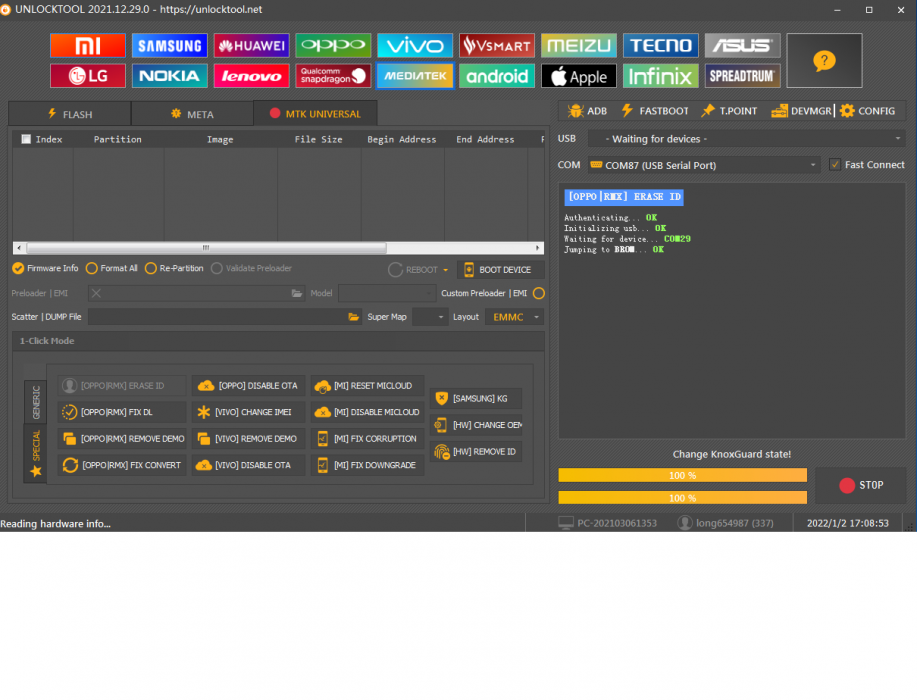This screenshot has height=700, width=917.
Task: Click the BOOT DEVICE button
Action: pyautogui.click(x=500, y=270)
